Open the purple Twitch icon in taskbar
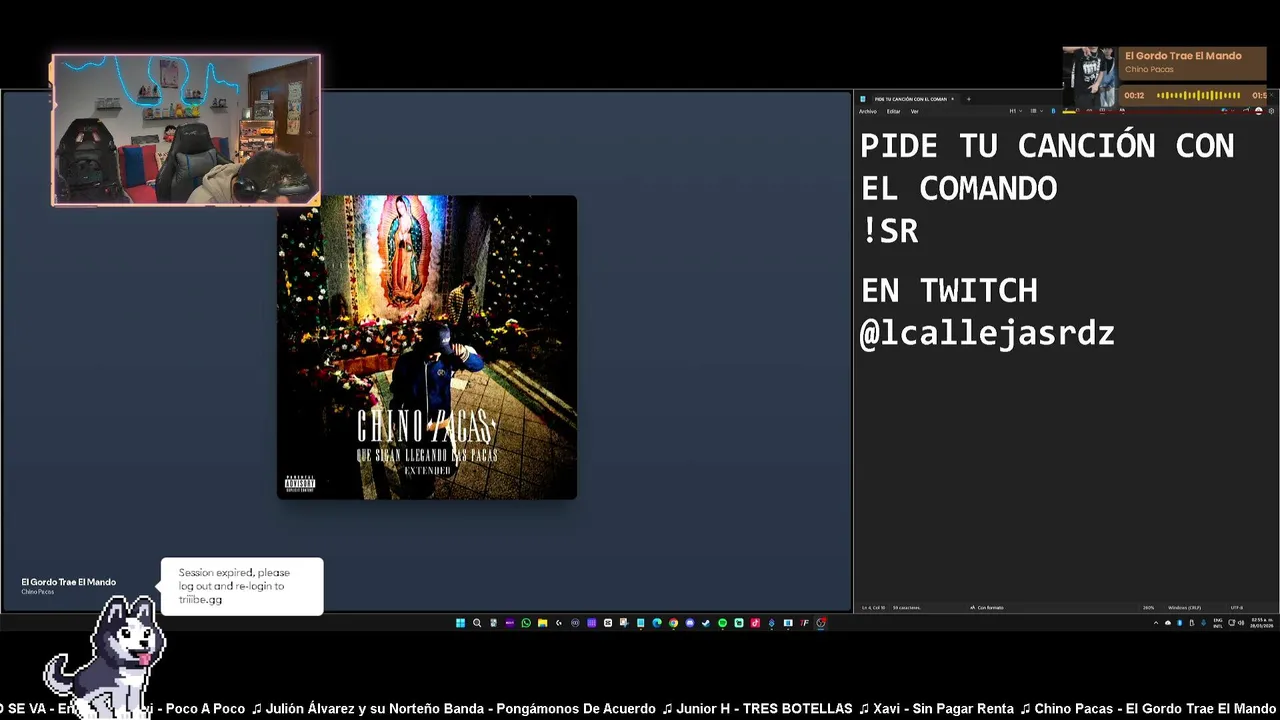The height and width of the screenshot is (720, 1280). click(510, 623)
